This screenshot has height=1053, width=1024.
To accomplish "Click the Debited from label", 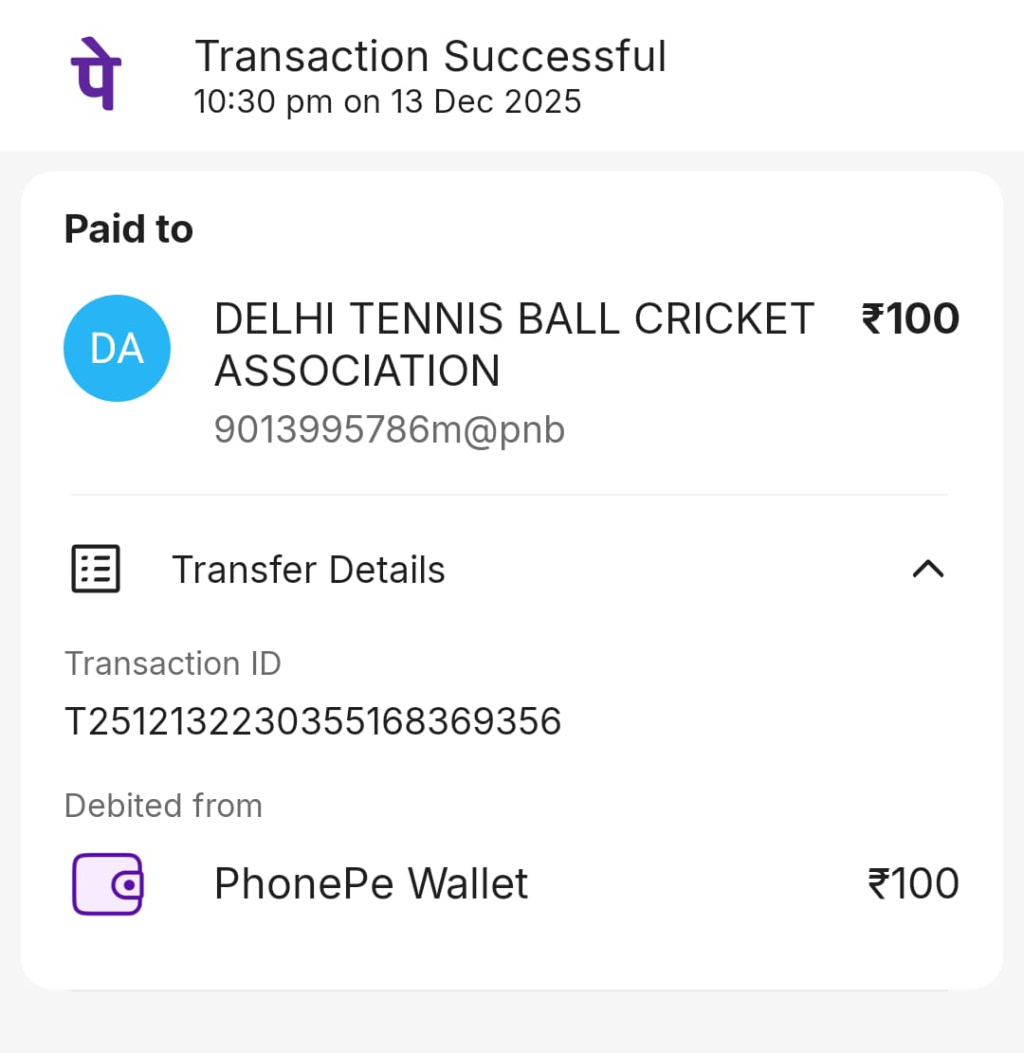I will [163, 805].
